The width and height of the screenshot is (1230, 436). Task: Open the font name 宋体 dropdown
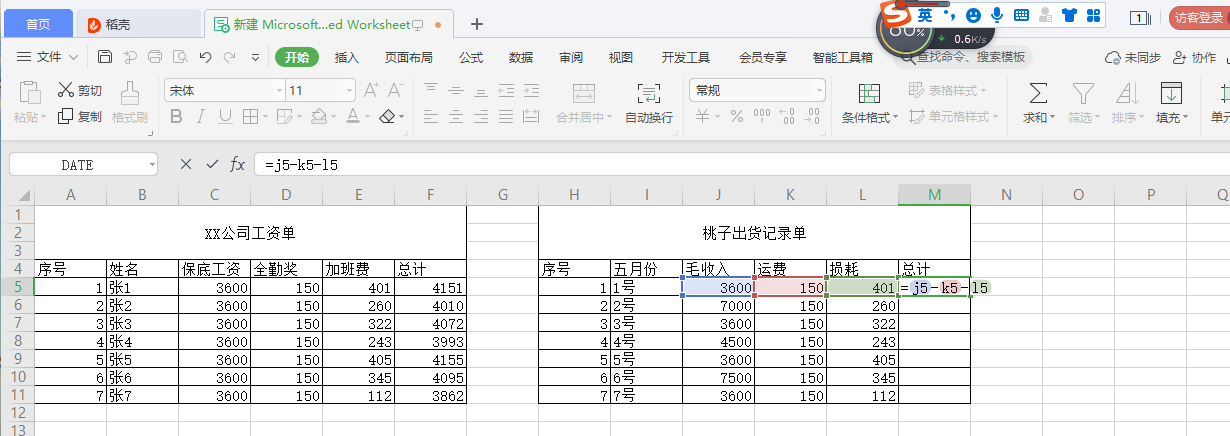(278, 91)
